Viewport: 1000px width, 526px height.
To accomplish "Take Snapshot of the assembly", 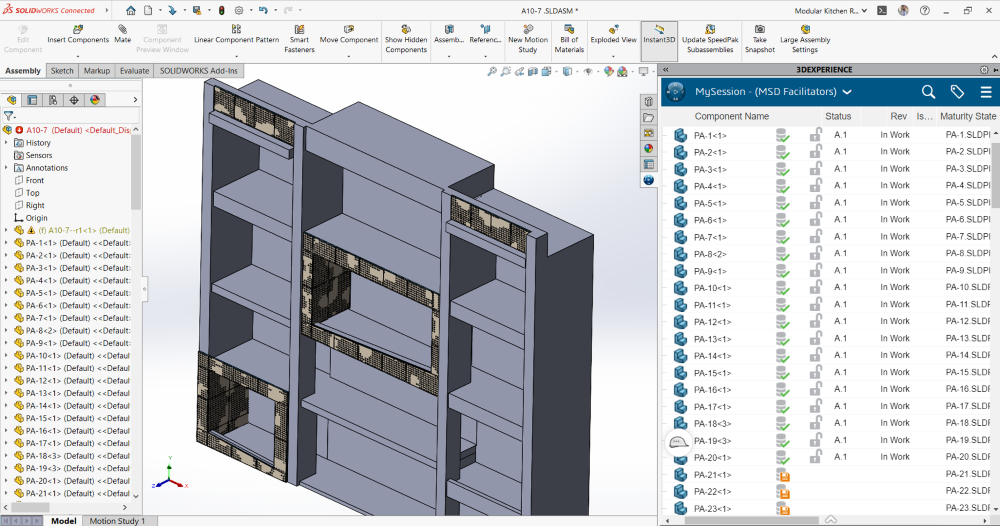I will pos(760,39).
